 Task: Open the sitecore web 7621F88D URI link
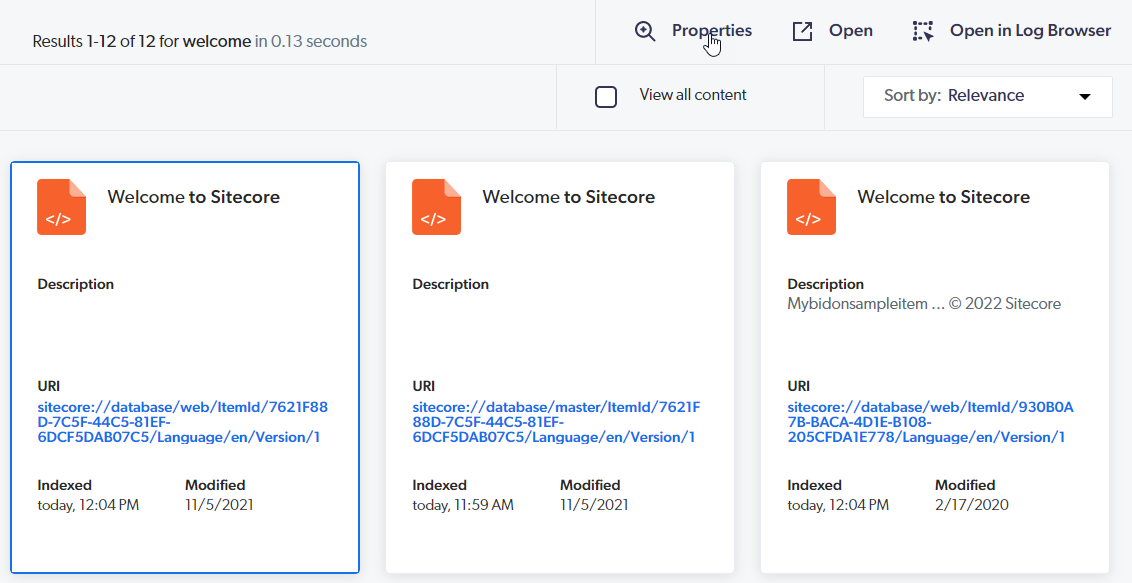(x=183, y=422)
